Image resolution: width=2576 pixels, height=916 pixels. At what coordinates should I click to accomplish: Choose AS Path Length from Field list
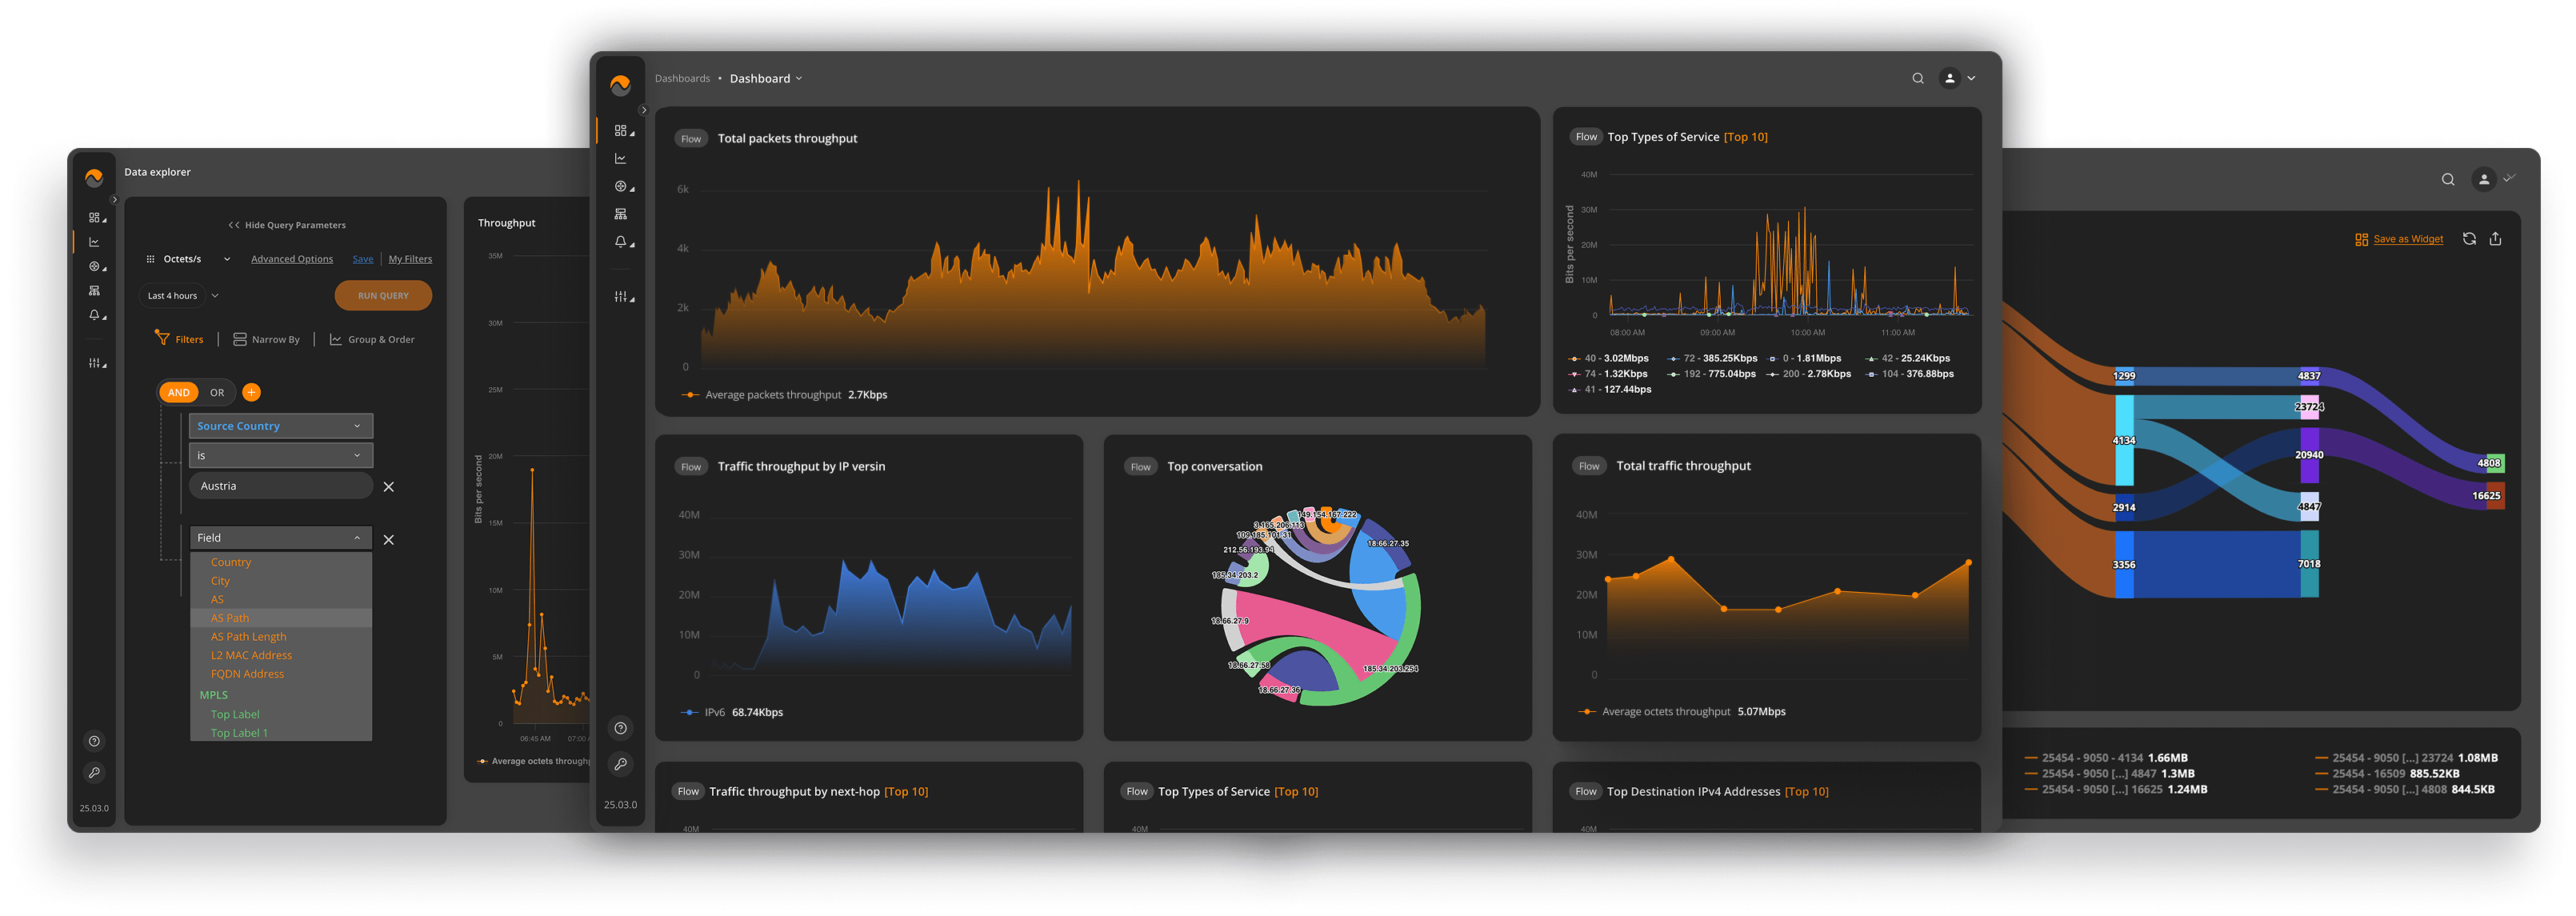tap(248, 637)
